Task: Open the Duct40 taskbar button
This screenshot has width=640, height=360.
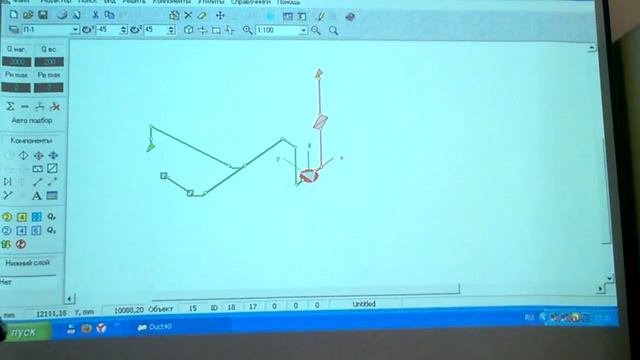Action: click(x=155, y=327)
